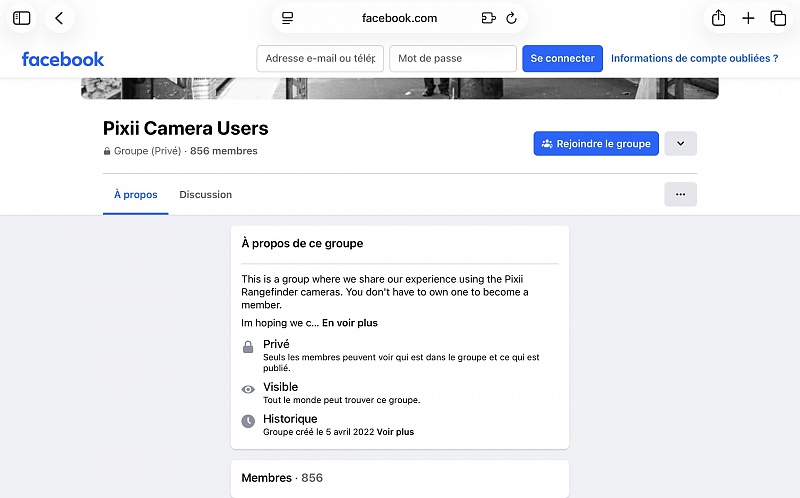The image size is (800, 498).
Task: Open a new tab with plus icon
Action: pos(748,18)
